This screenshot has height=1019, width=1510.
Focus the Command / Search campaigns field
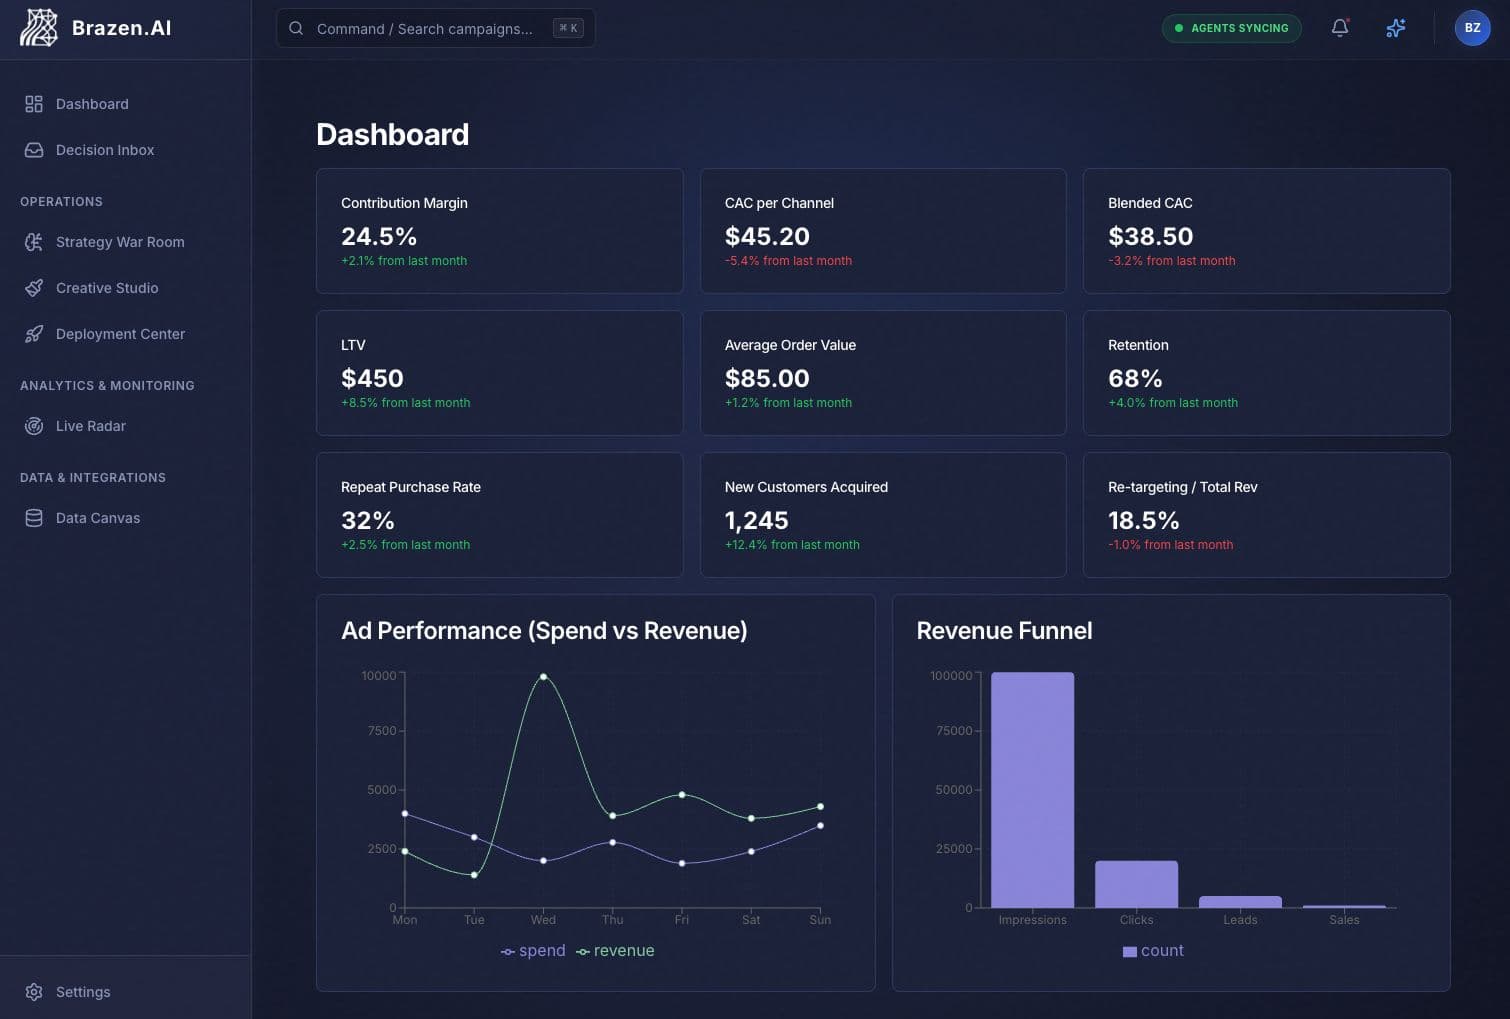coord(435,28)
